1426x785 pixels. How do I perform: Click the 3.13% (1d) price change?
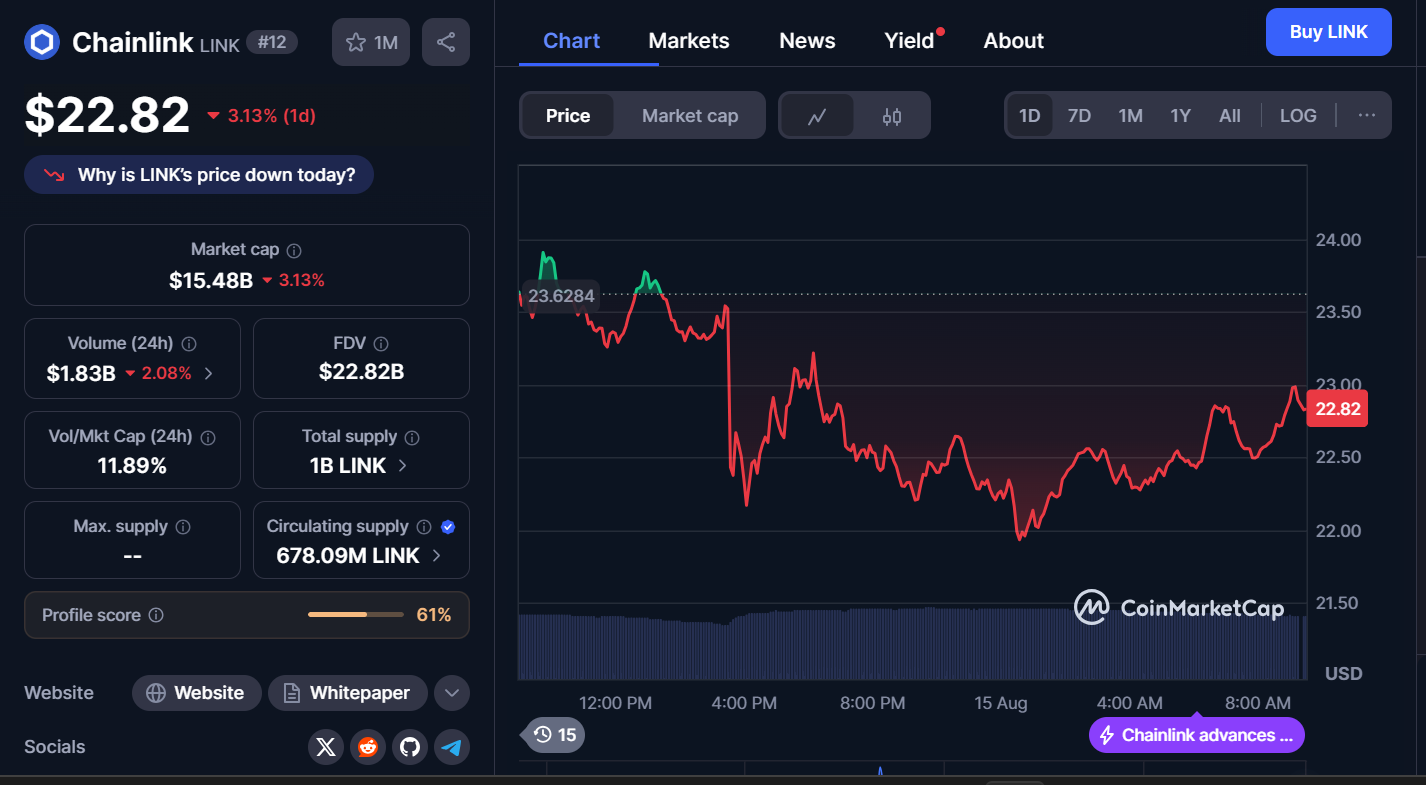(x=261, y=116)
